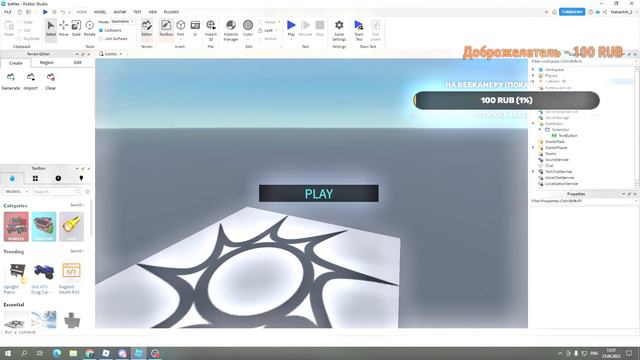Screen dimensions: 640x360
Task: Activate the Rotate tool
Action: [89, 28]
